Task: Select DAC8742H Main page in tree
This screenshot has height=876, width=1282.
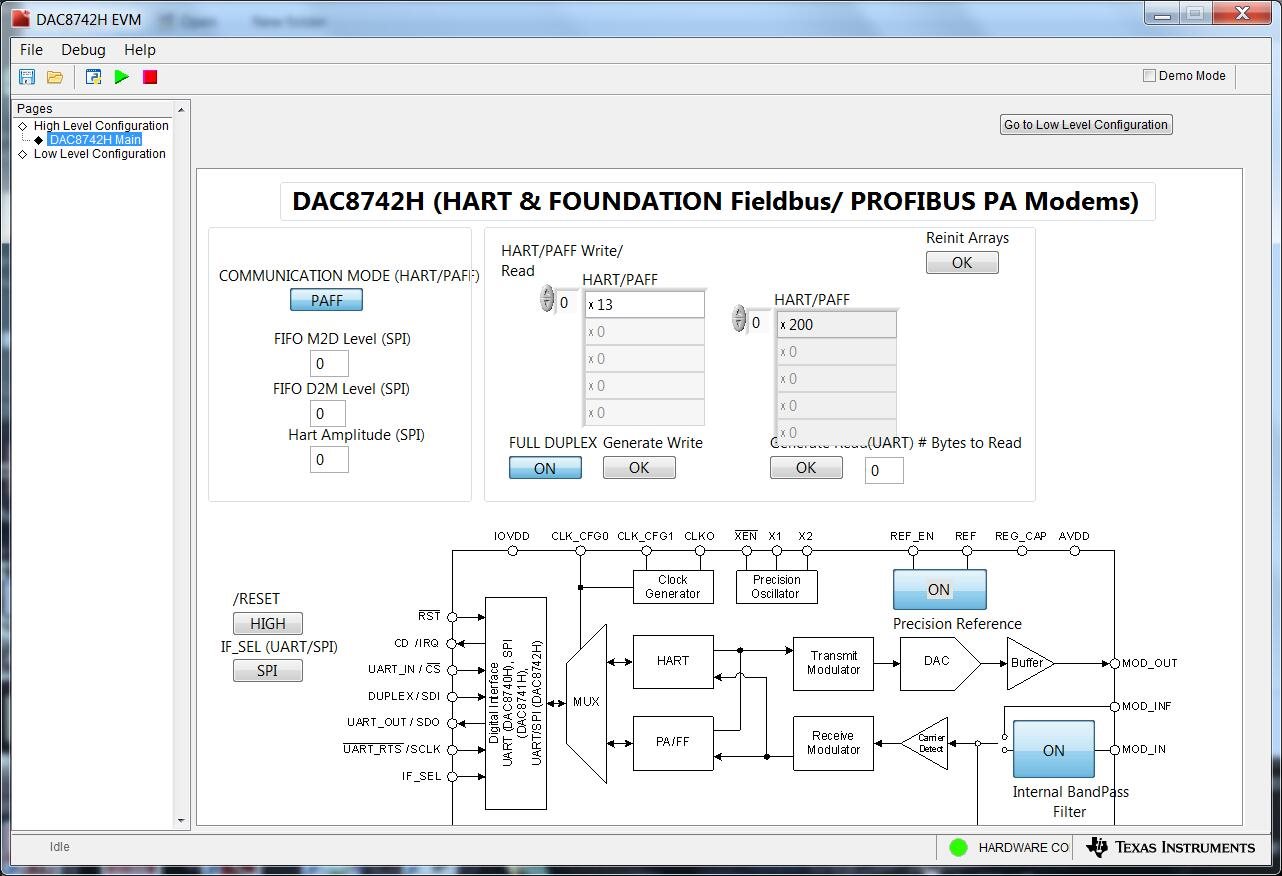Action: tap(96, 140)
